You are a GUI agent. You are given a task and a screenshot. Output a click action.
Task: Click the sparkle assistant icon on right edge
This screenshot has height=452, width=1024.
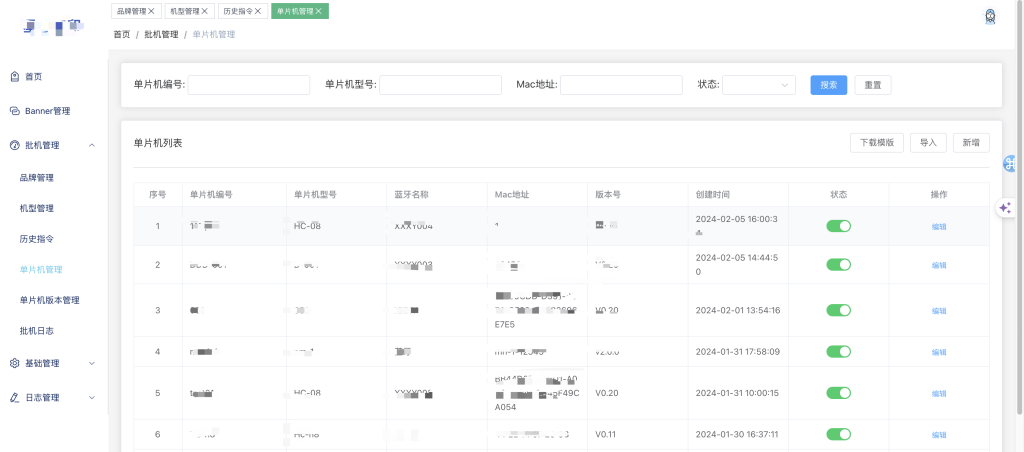[1006, 207]
